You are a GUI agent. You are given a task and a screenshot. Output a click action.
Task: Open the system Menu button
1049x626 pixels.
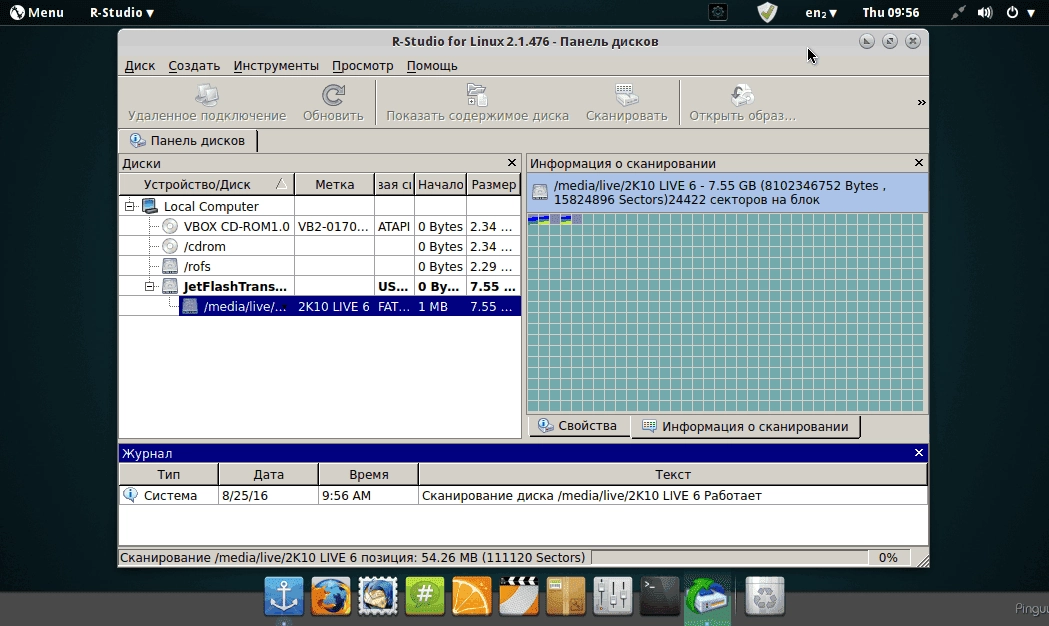pos(37,12)
